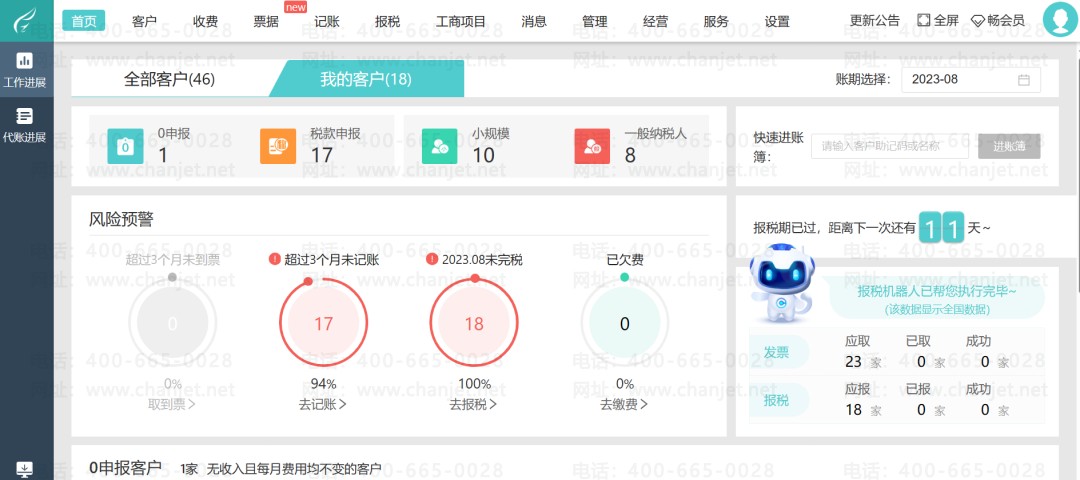Switch to 我的客户(18) tab
1080x480 pixels.
coord(366,79)
